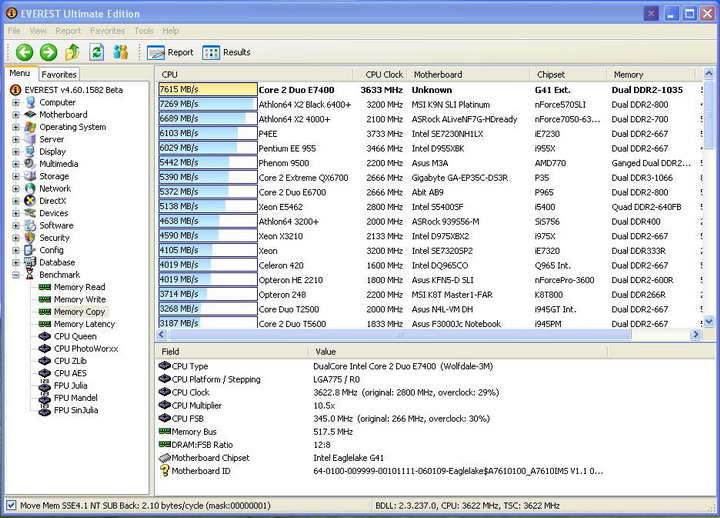
Task: Refresh the page with the refresh icon
Action: click(96, 52)
